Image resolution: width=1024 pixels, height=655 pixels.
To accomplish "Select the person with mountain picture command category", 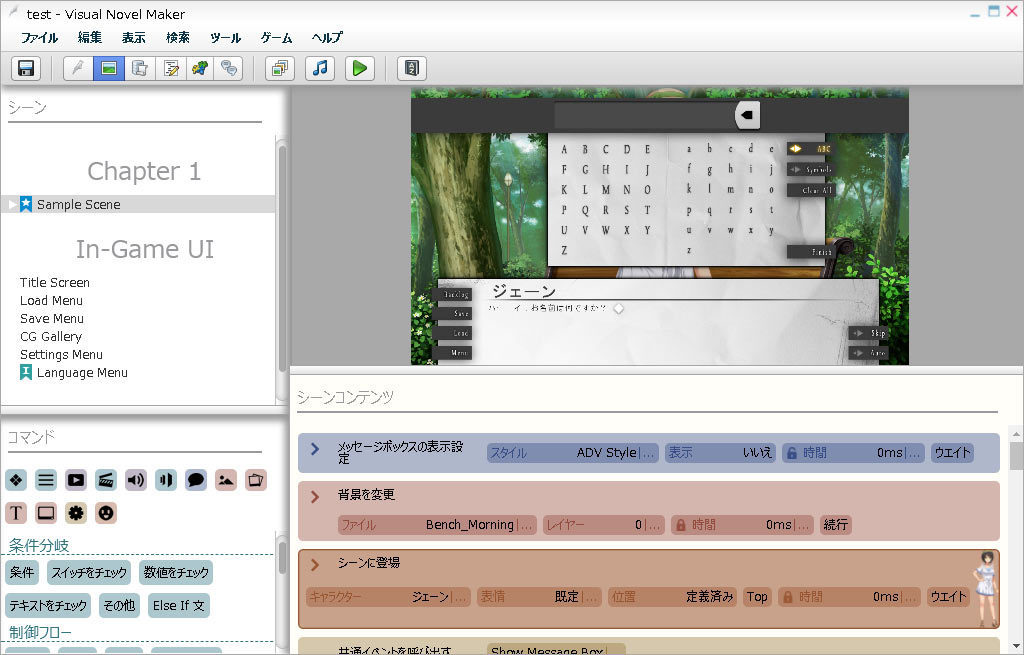I will pos(226,480).
